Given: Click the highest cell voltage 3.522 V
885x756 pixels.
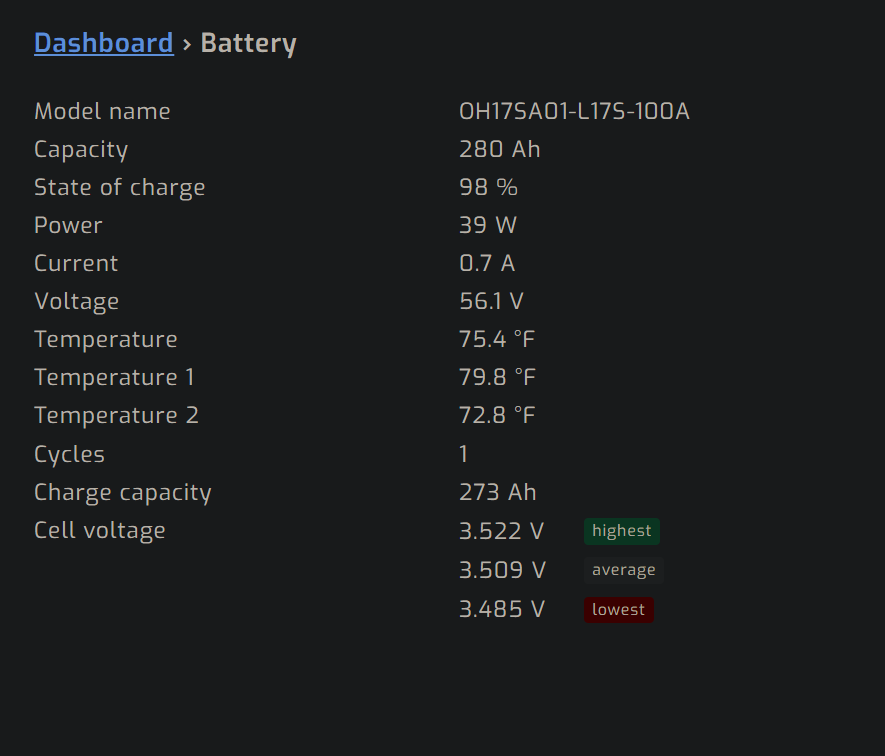Looking at the screenshot, I should click(501, 531).
